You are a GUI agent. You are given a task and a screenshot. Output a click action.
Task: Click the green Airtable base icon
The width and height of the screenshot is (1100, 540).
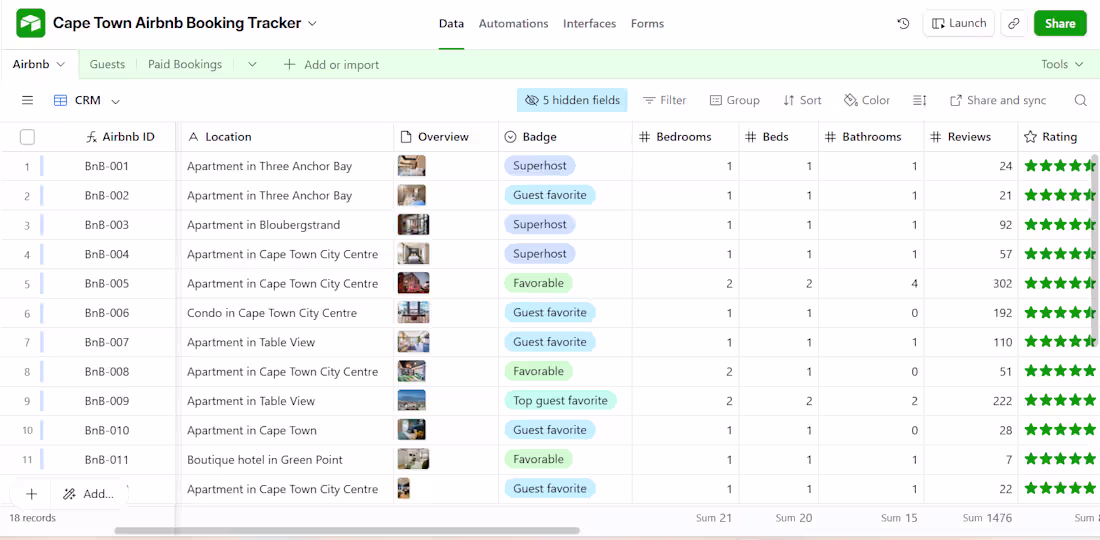click(31, 23)
